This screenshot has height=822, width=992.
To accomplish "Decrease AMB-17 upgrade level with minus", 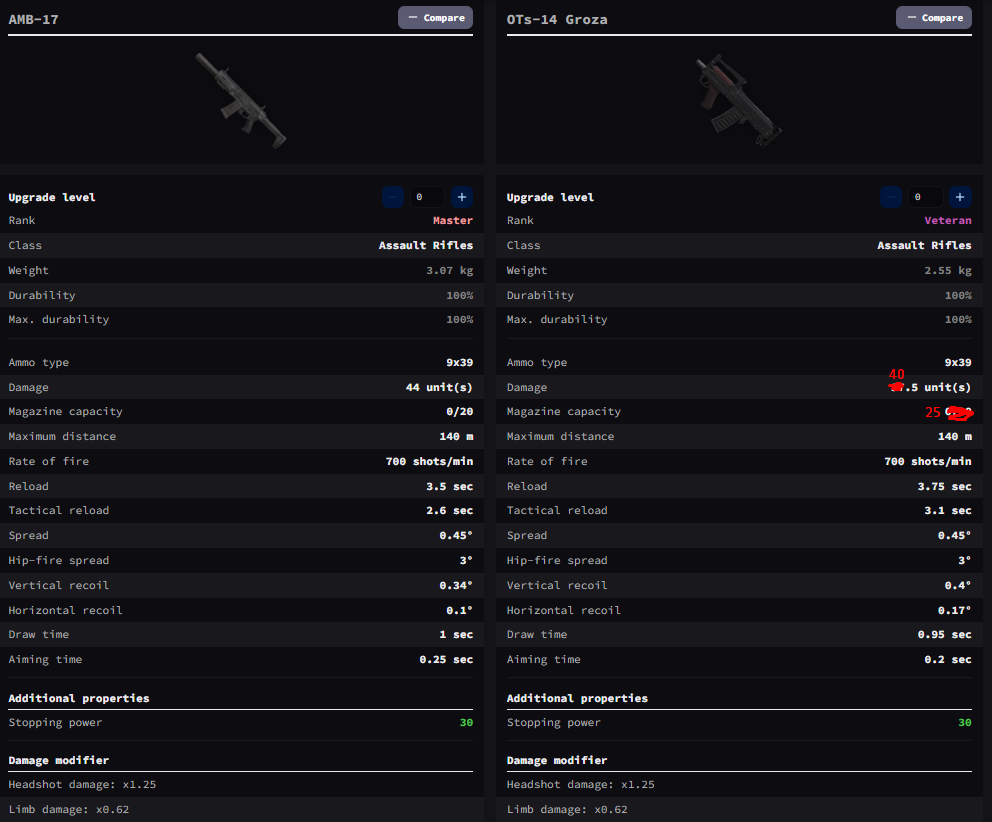I will [393, 197].
